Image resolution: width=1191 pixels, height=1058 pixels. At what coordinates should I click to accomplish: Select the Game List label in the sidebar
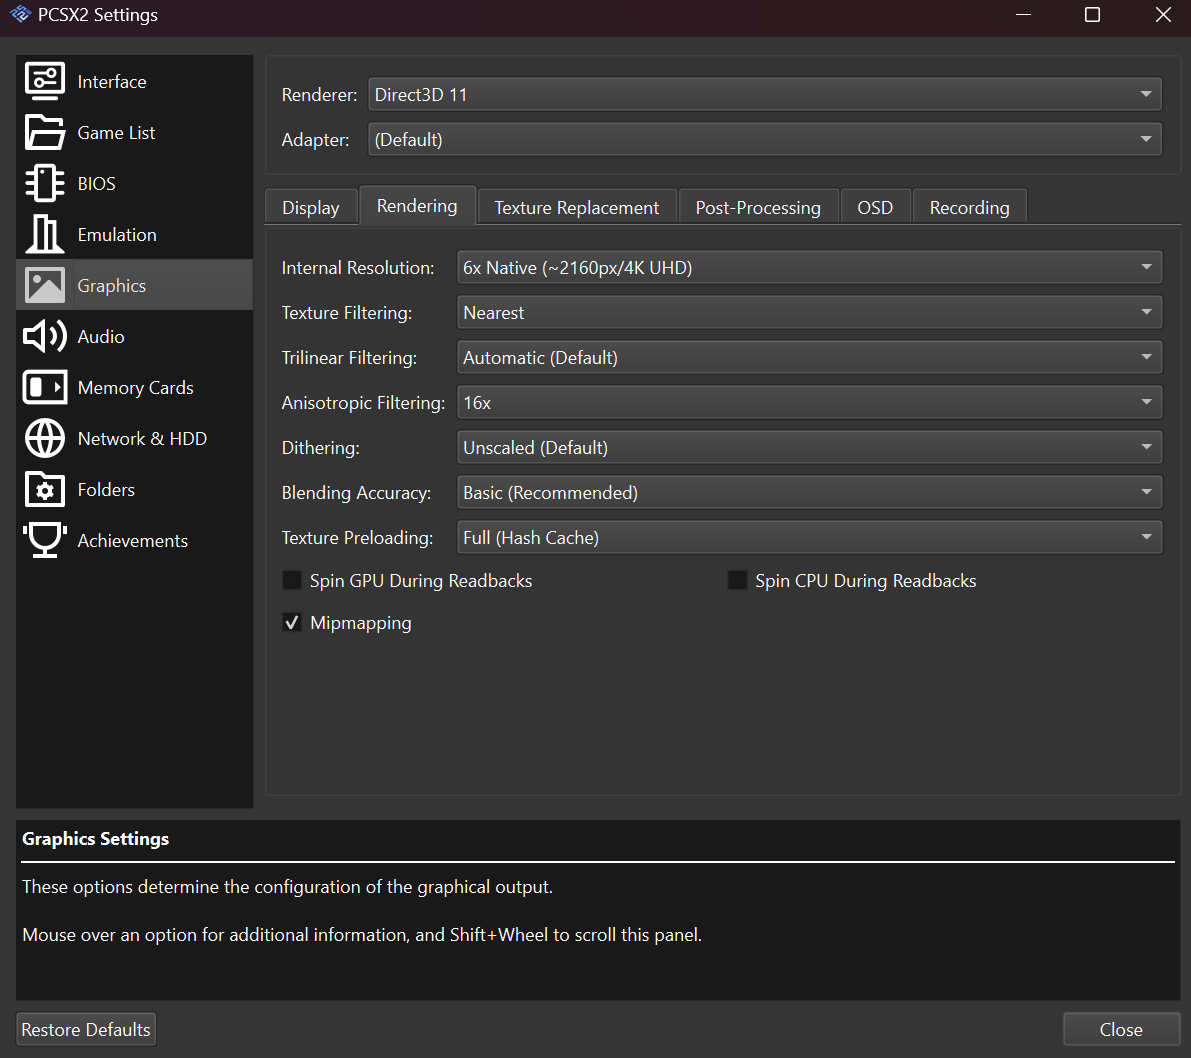click(x=116, y=132)
